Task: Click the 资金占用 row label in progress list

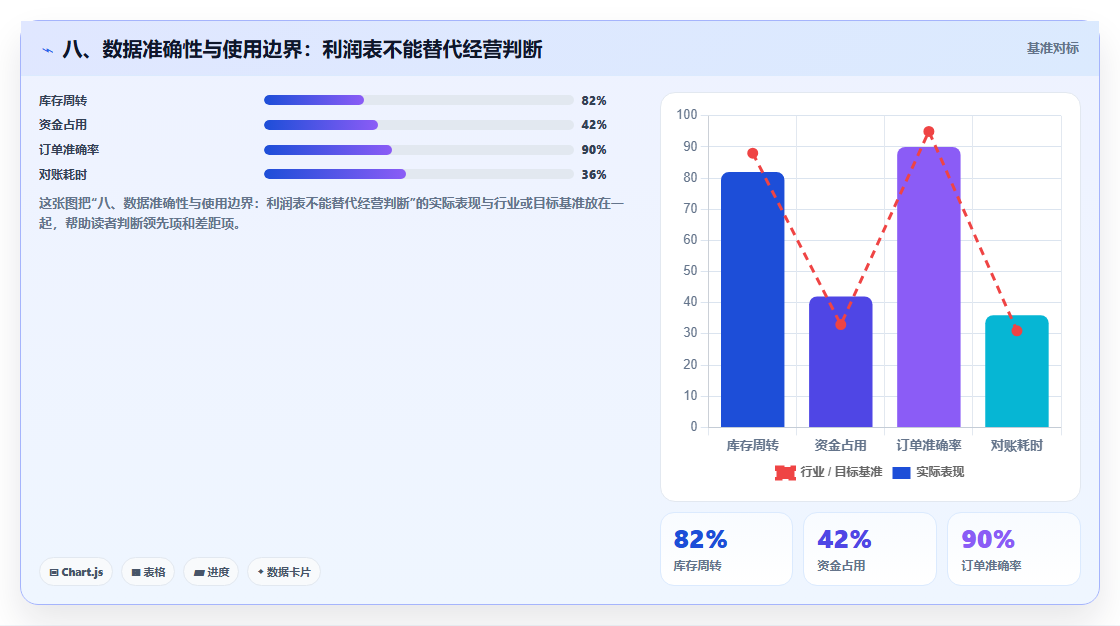Action: pyautogui.click(x=63, y=125)
